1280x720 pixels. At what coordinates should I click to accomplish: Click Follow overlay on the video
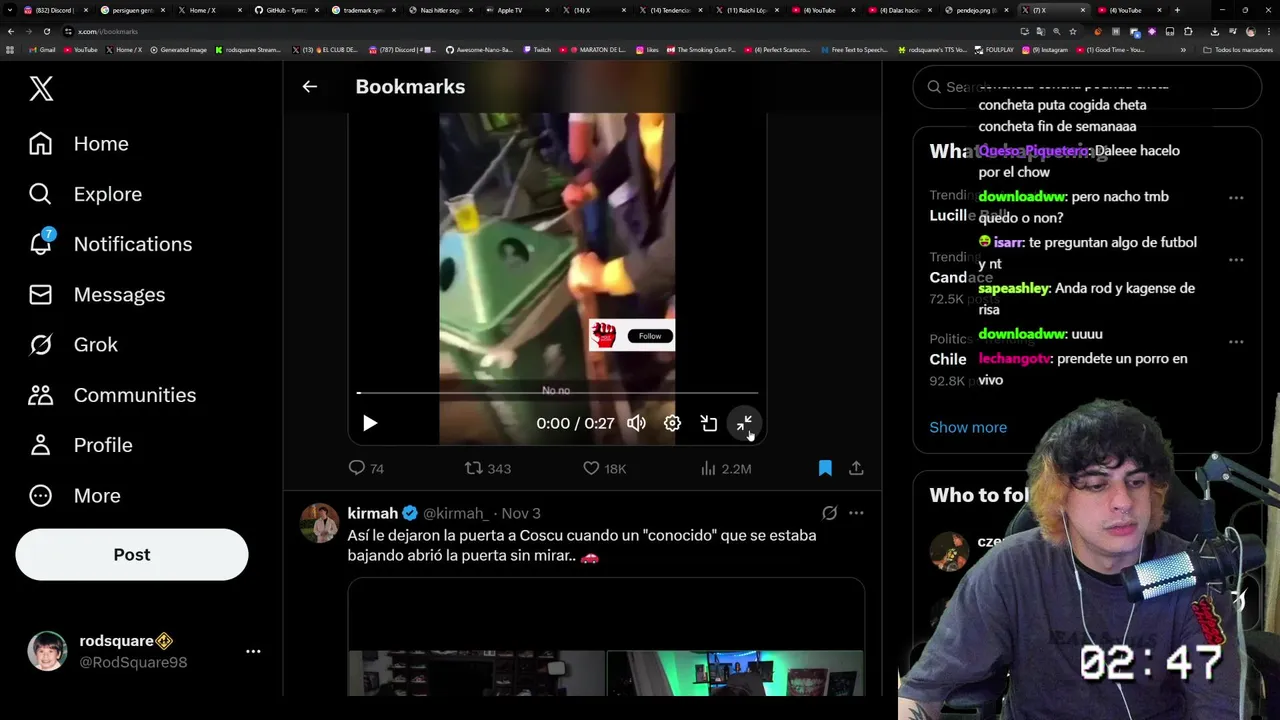[x=650, y=336]
